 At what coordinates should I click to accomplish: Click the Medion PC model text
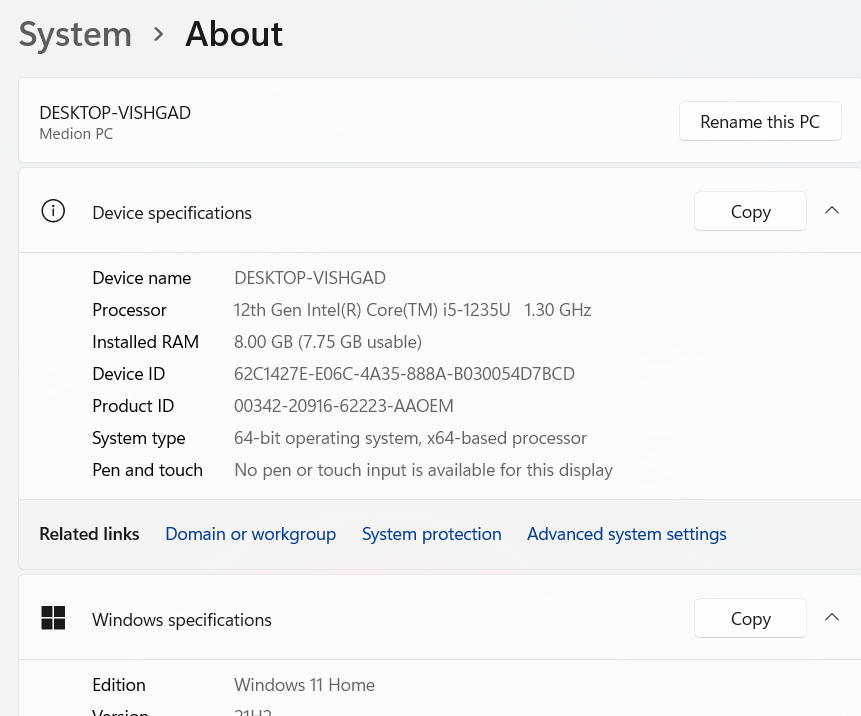(x=76, y=133)
